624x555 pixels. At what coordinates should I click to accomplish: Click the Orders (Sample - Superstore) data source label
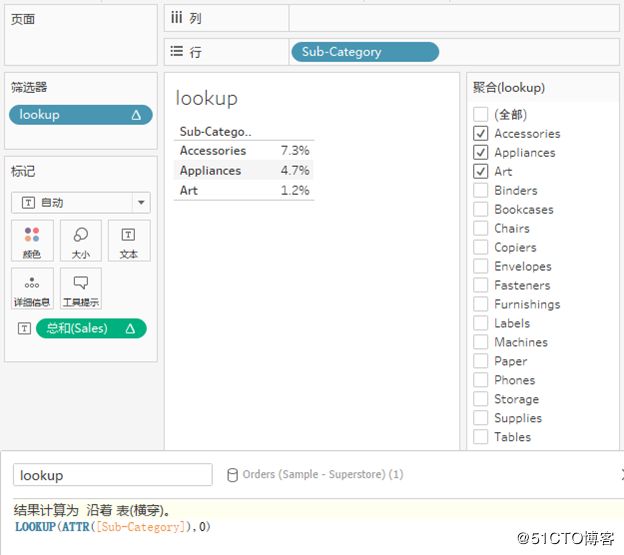point(323,474)
